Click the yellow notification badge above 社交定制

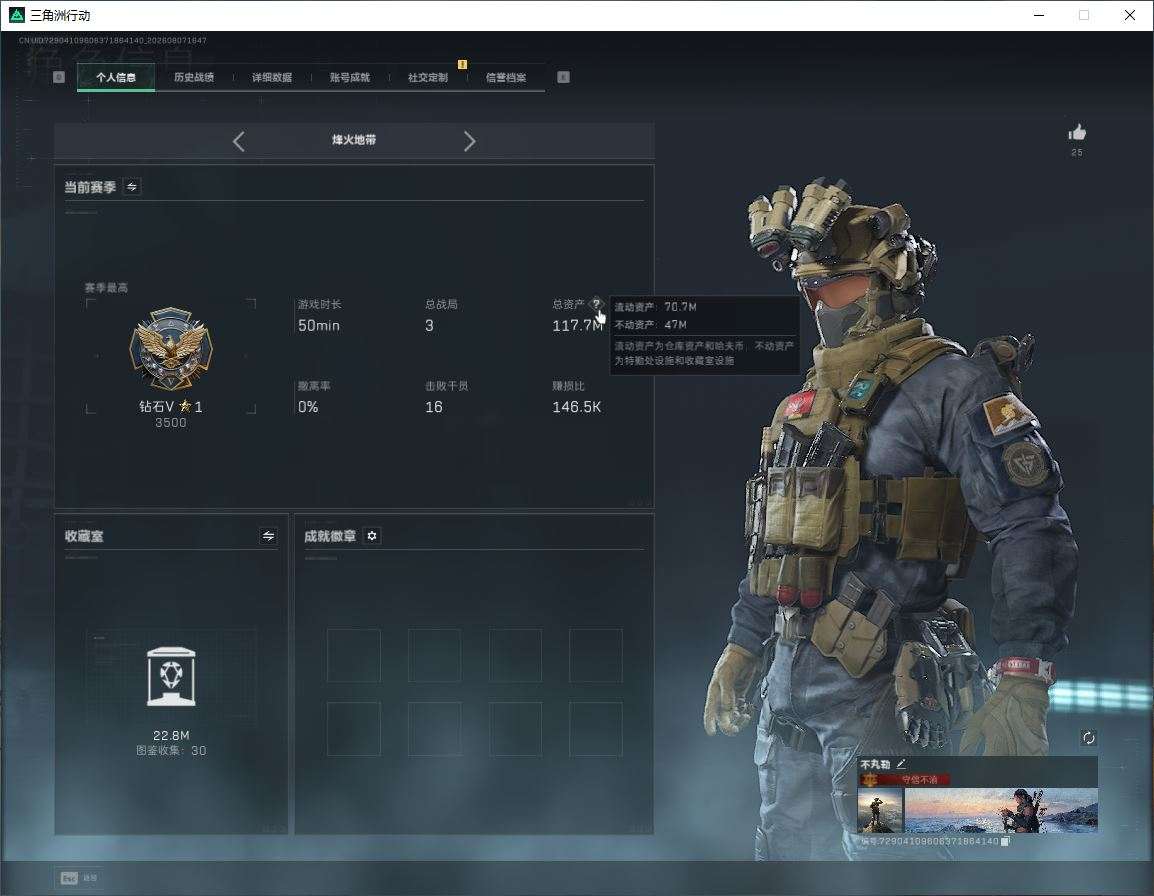462,64
